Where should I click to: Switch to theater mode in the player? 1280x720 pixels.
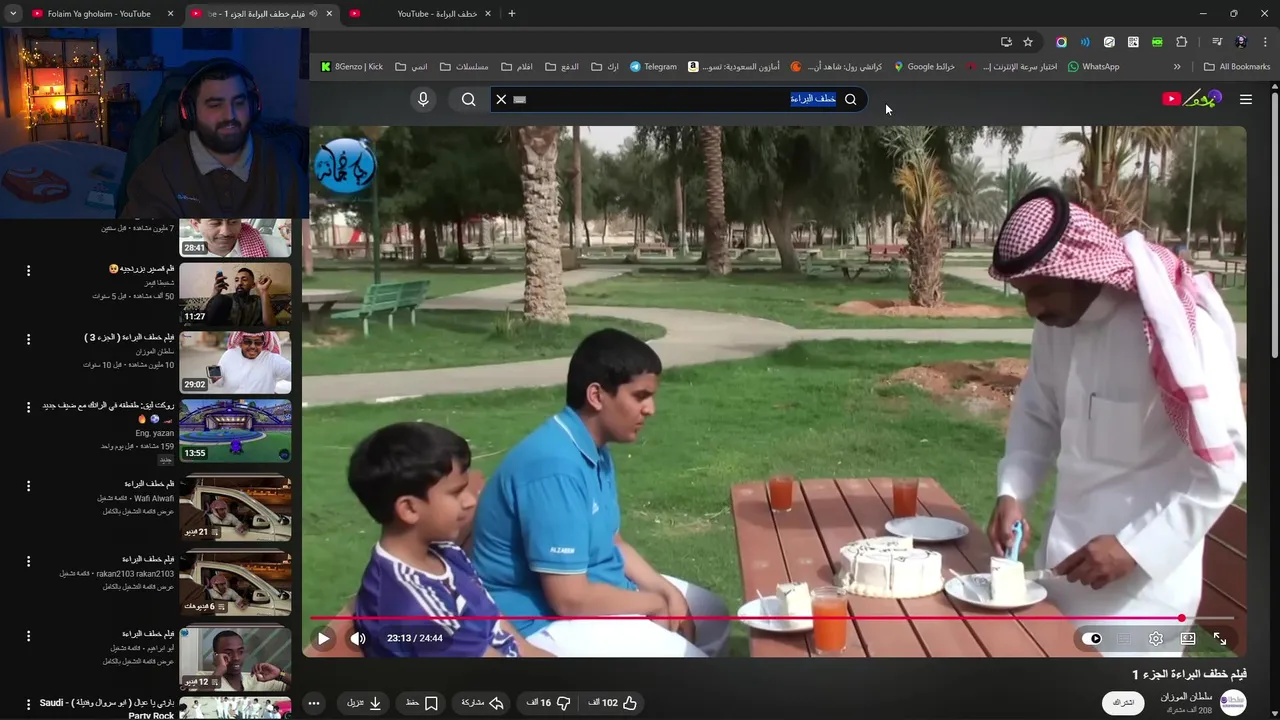[x=1188, y=638]
